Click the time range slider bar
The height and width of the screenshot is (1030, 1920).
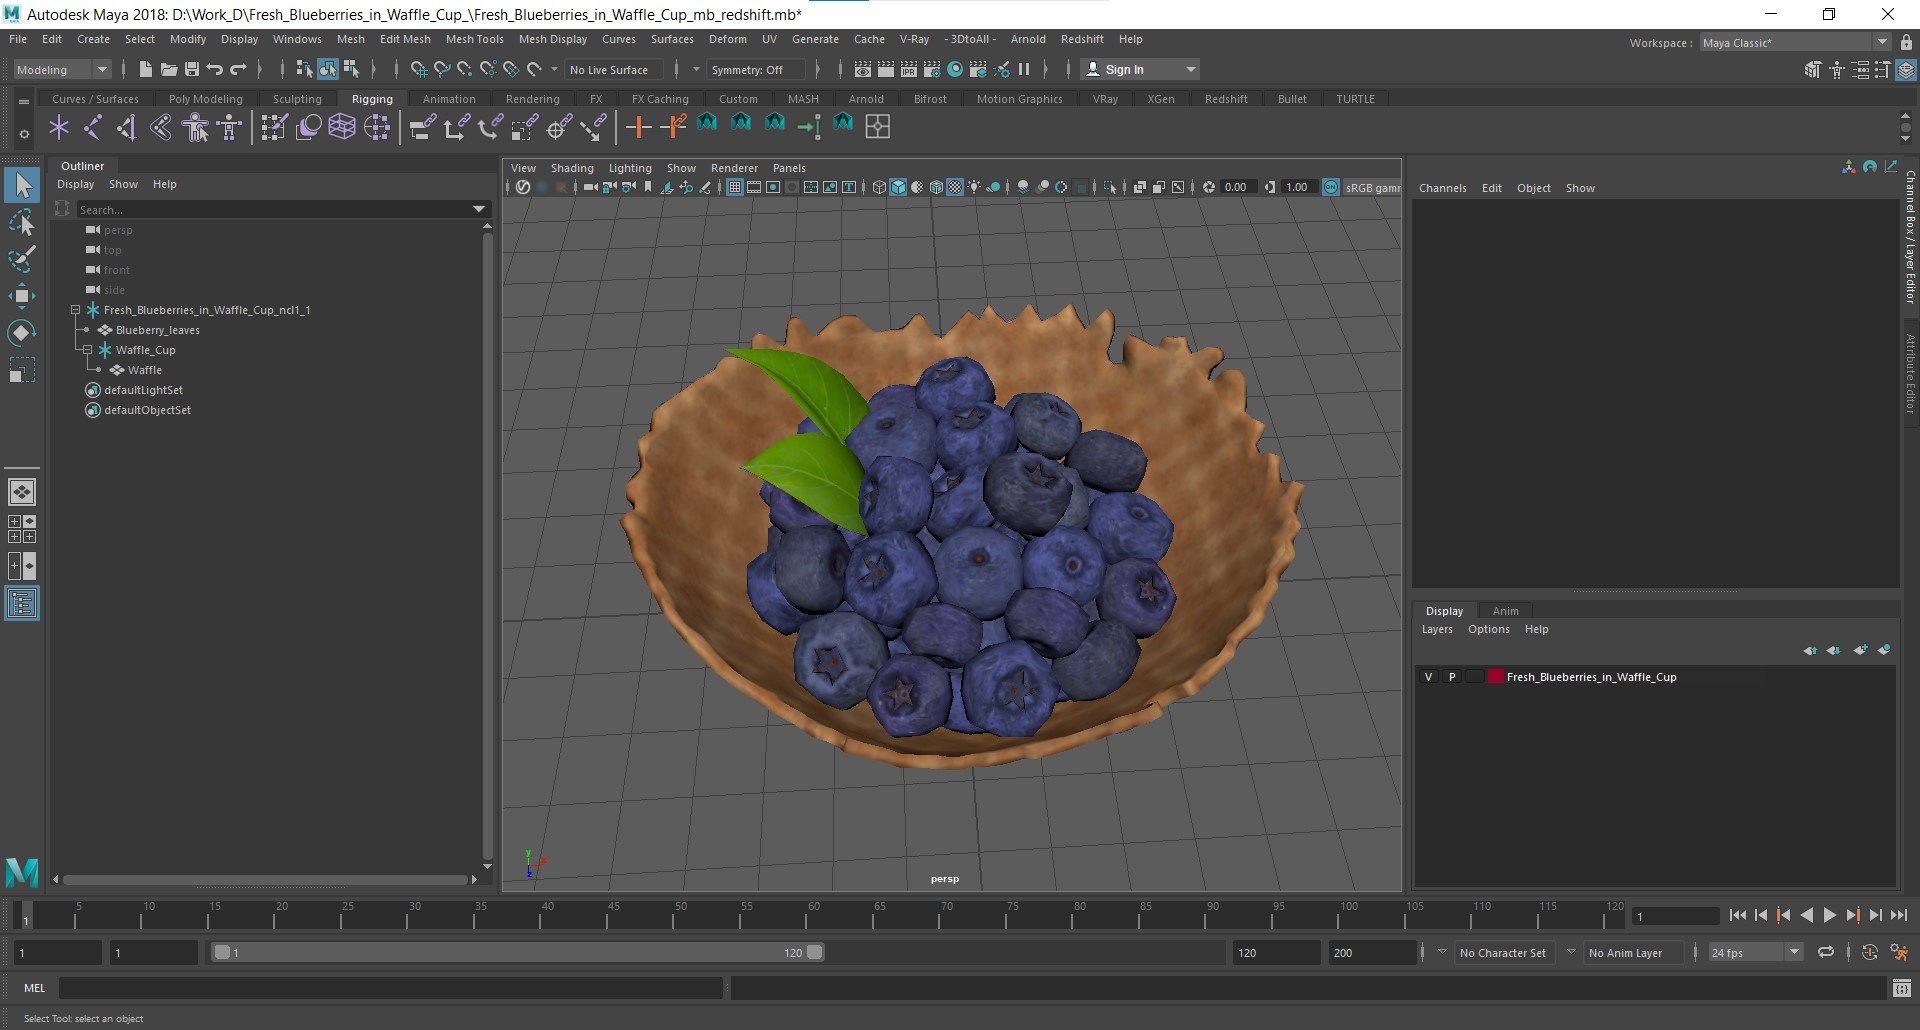(x=519, y=953)
